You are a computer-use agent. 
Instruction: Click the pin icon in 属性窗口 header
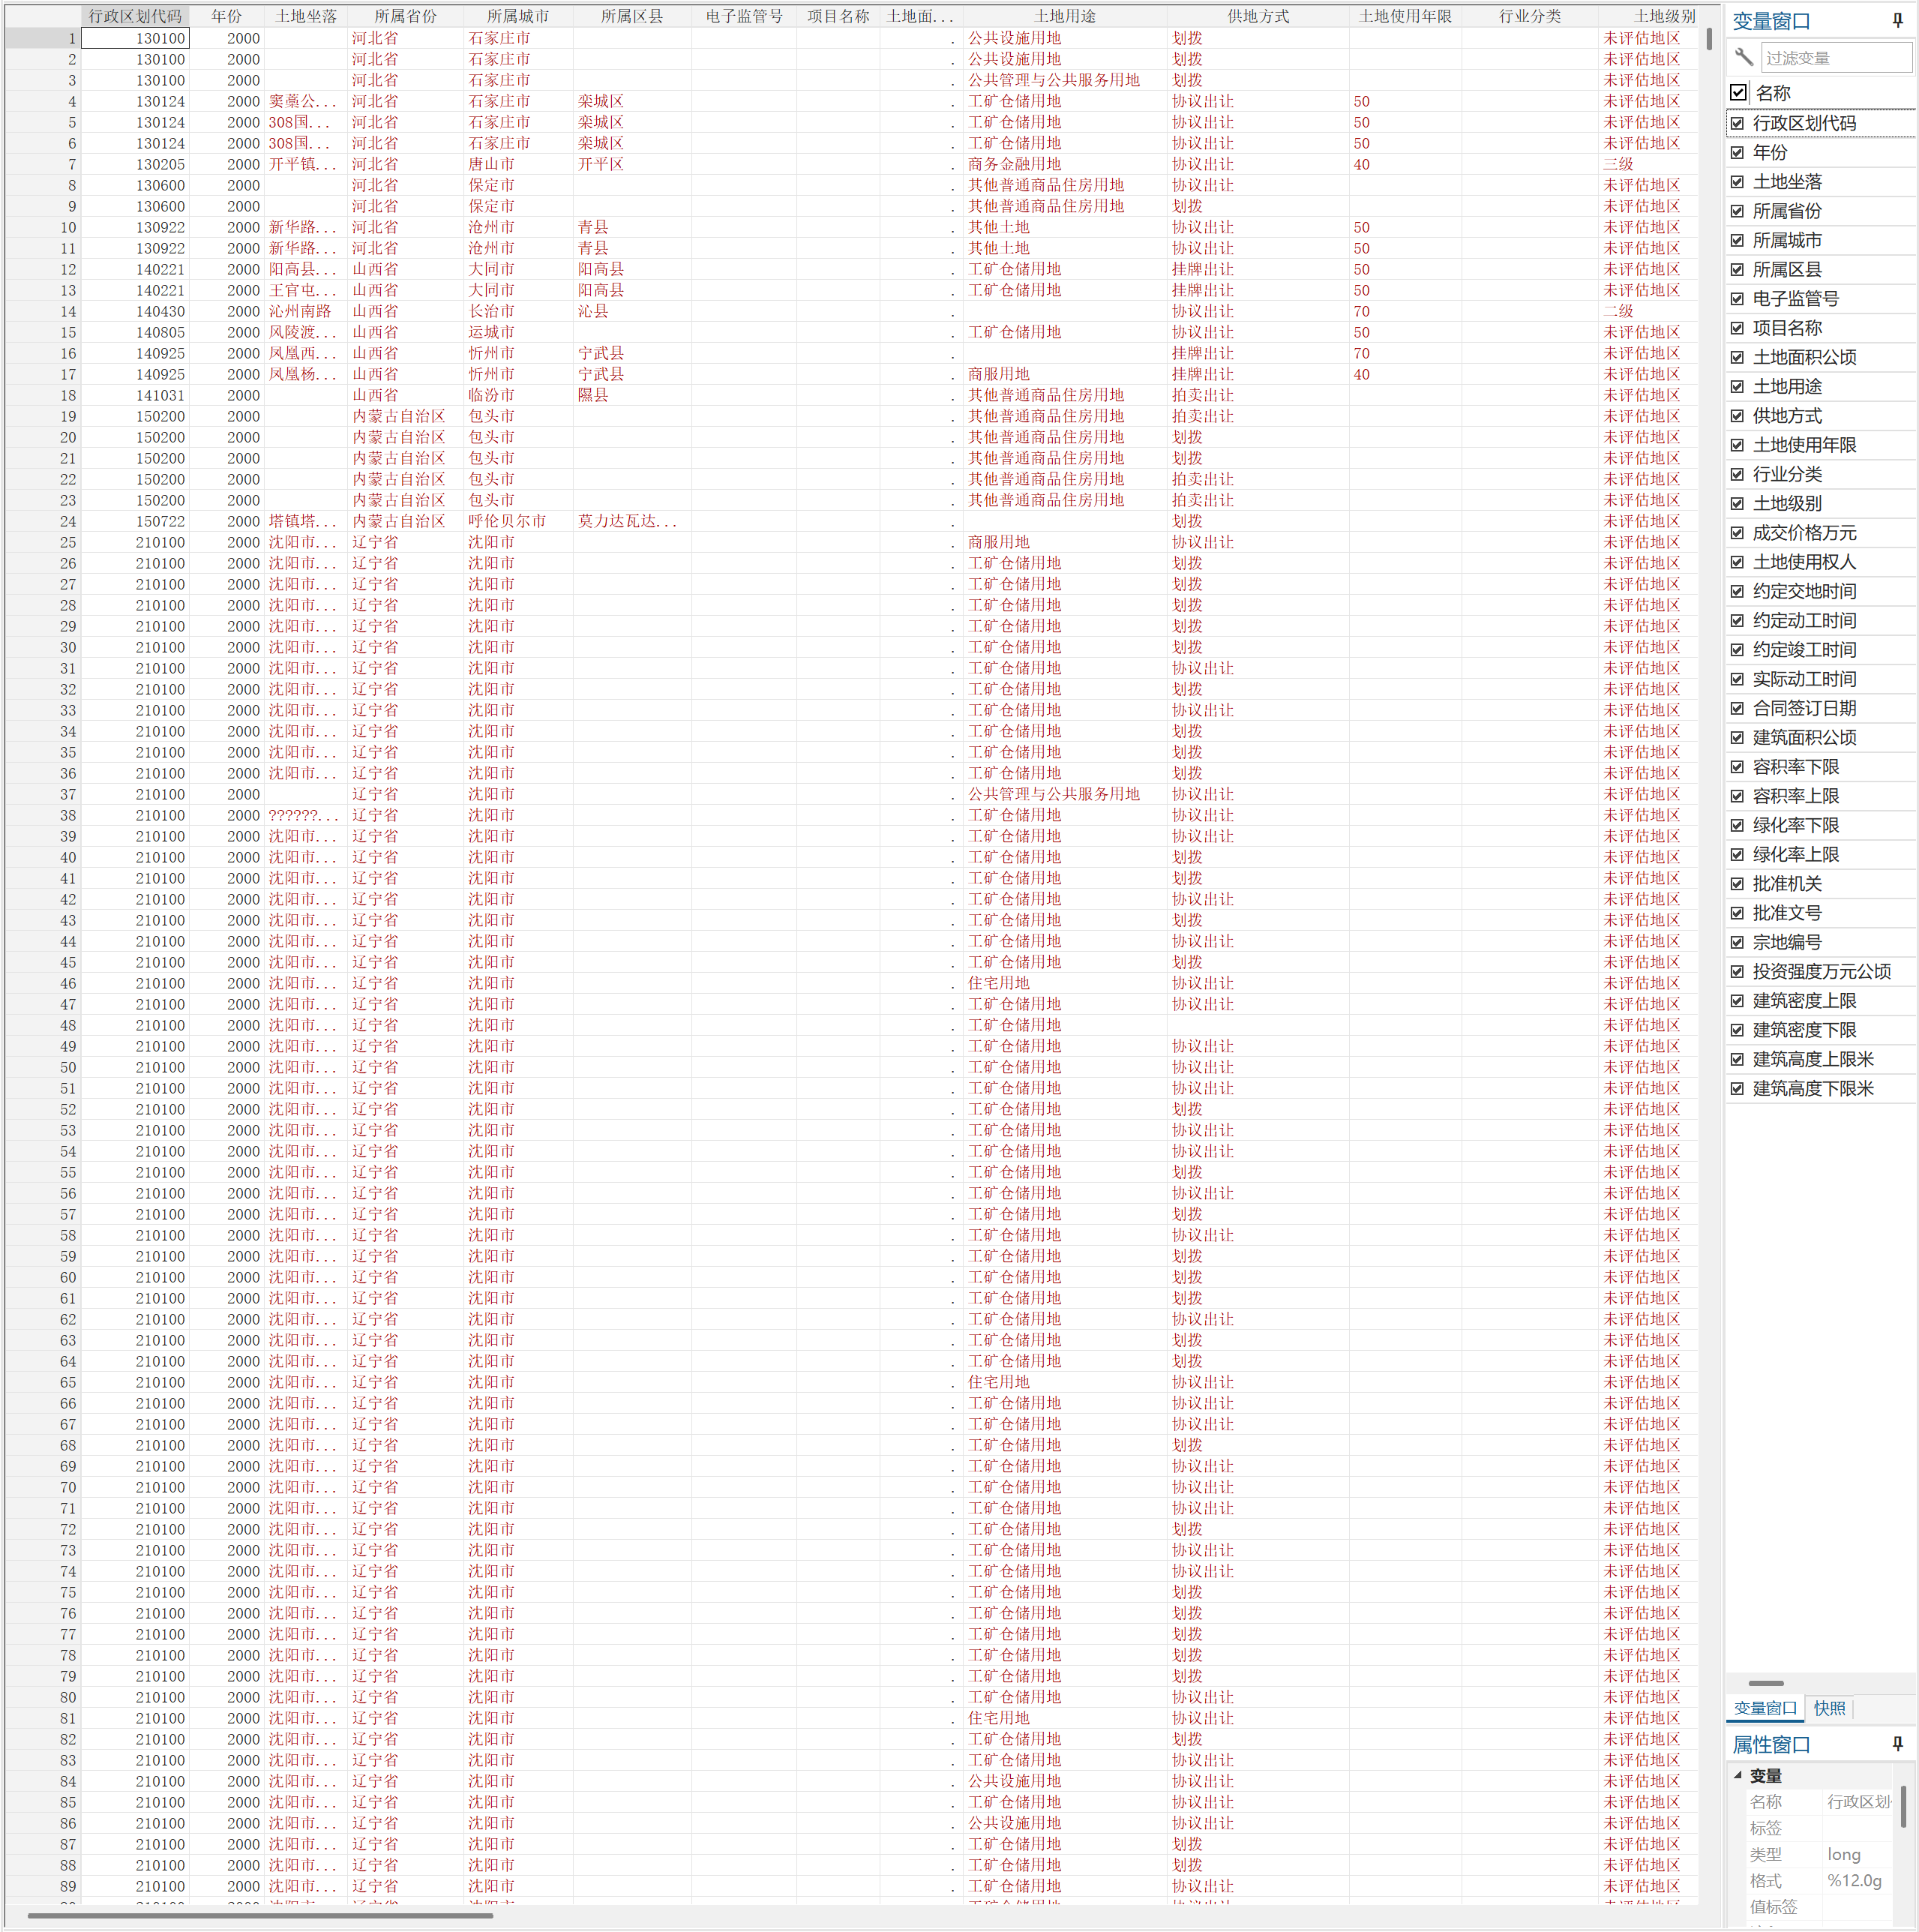[x=1897, y=1743]
